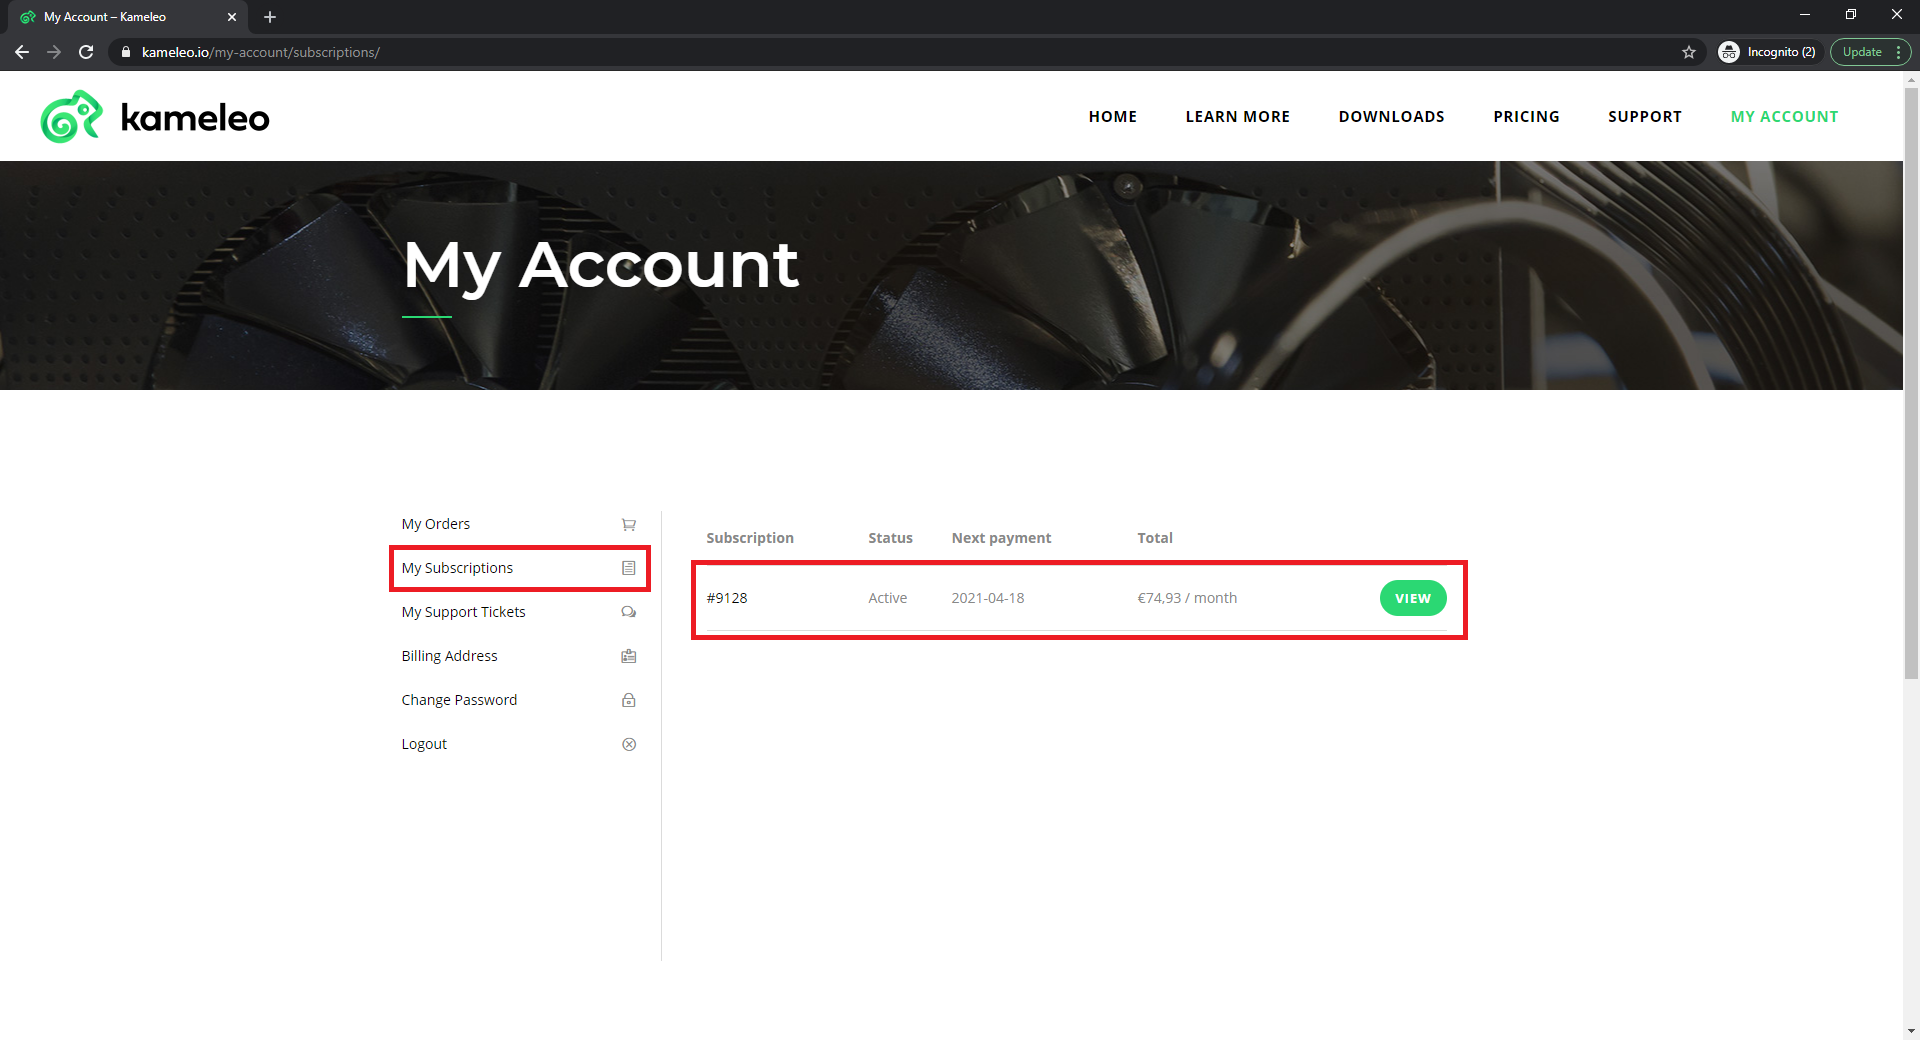
Task: Restore down the browser window
Action: [x=1851, y=15]
